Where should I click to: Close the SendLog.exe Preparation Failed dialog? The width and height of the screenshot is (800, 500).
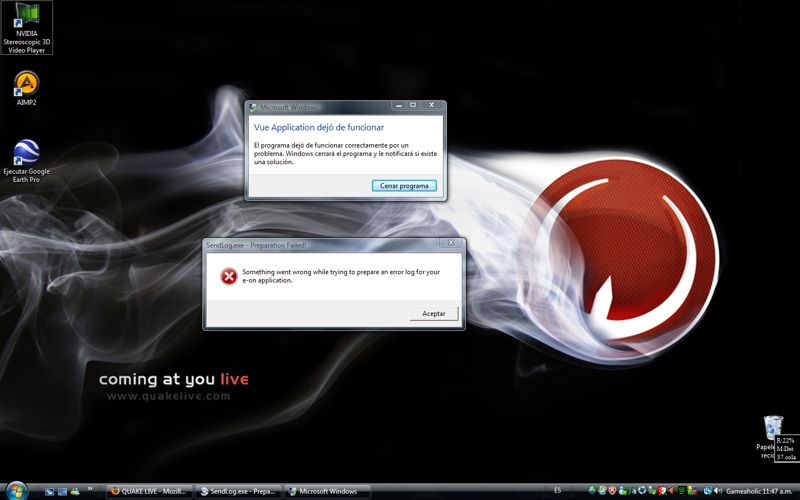pyautogui.click(x=451, y=243)
